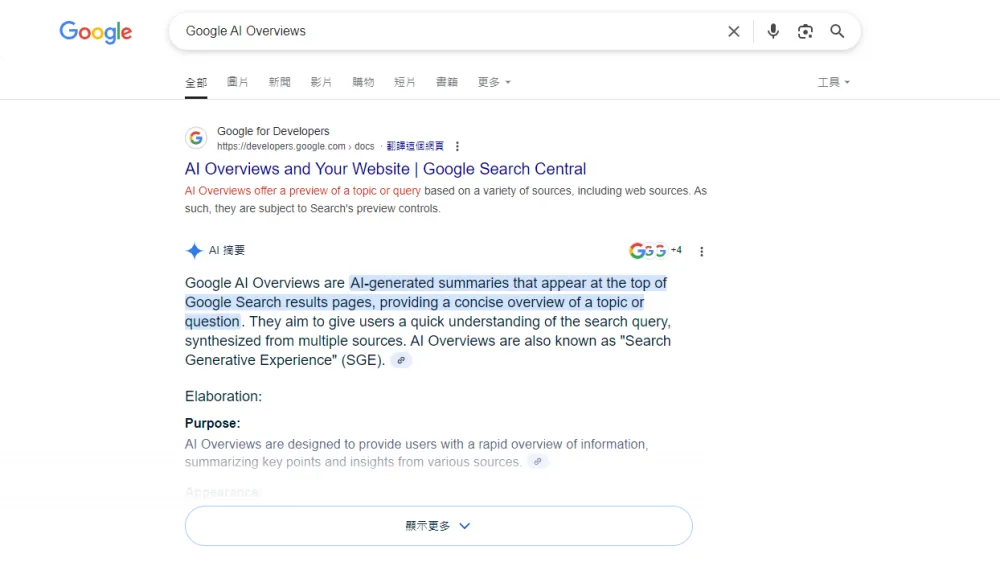The width and height of the screenshot is (1000, 562).
Task: Open AI Overviews and Your Website result
Action: tap(385, 169)
